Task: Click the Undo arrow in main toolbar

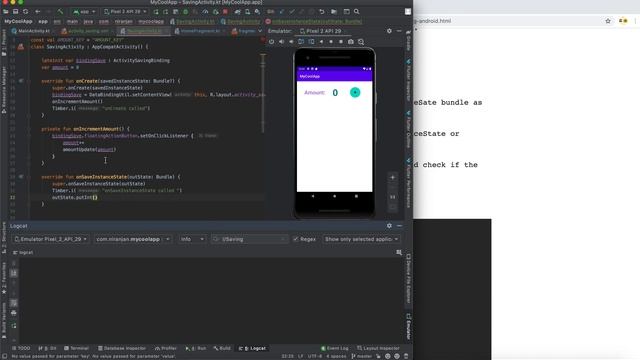Action: coord(322,11)
